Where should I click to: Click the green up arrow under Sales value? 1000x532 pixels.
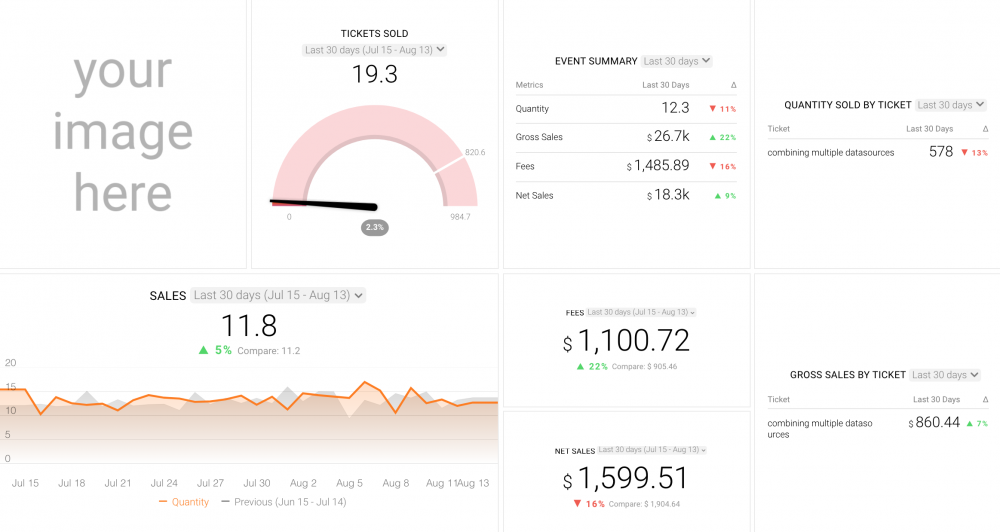[x=203, y=350]
